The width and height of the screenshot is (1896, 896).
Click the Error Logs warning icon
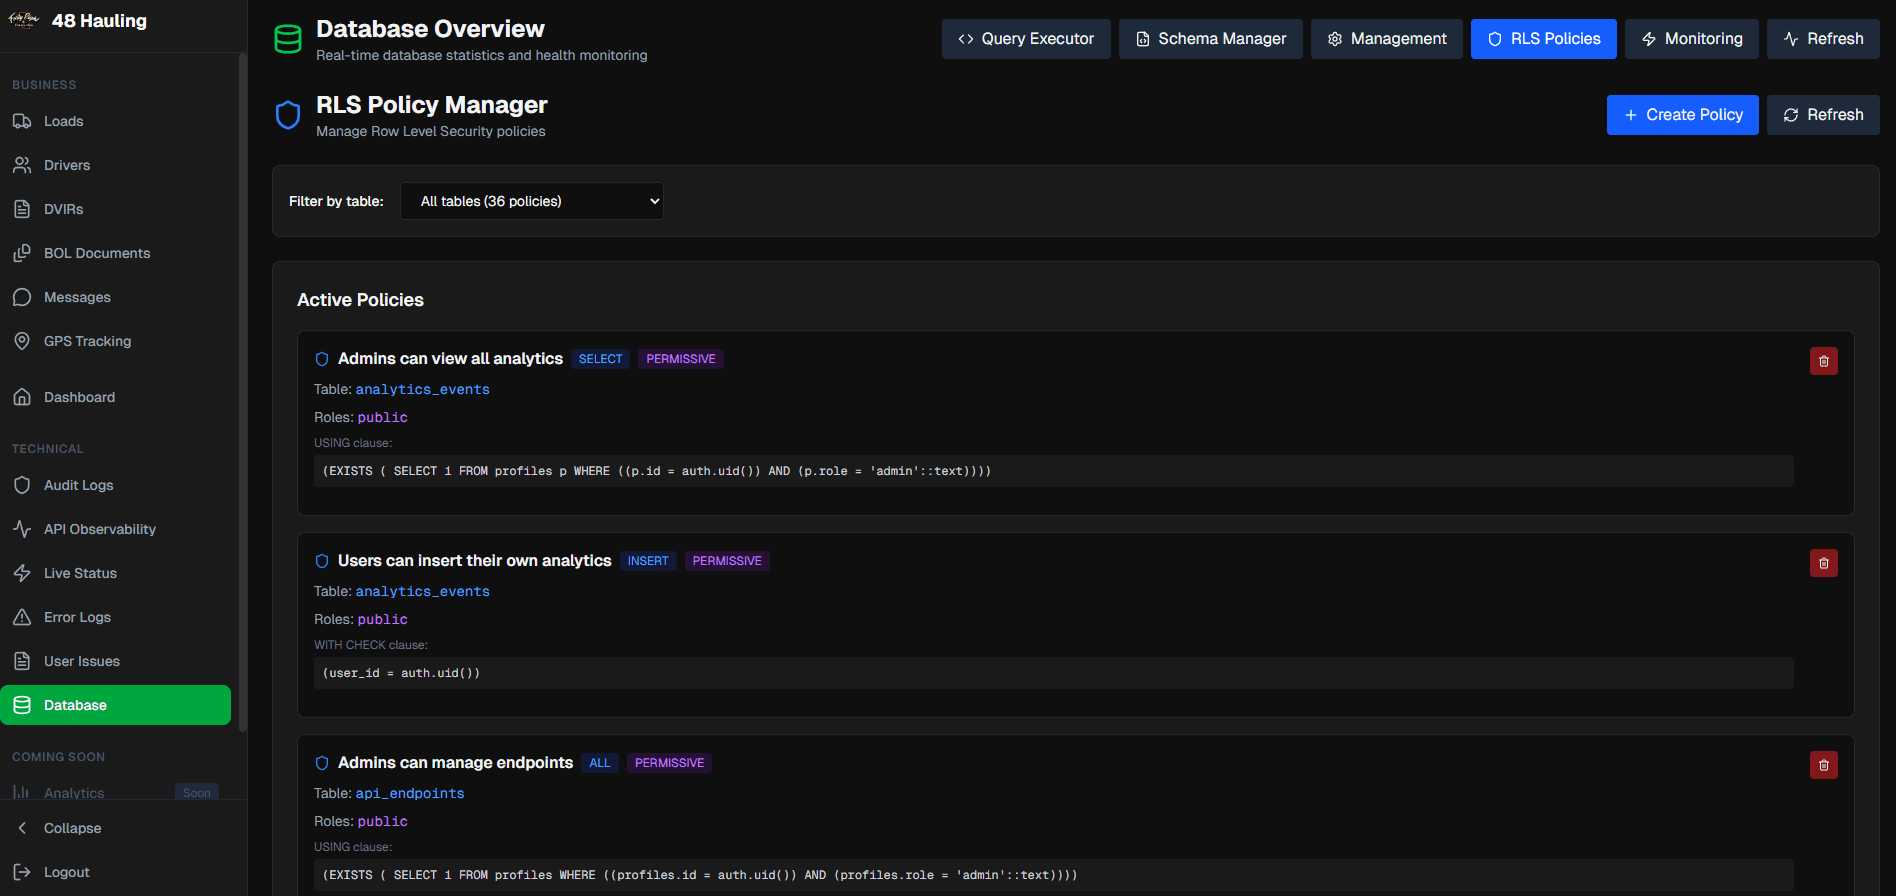[22, 617]
